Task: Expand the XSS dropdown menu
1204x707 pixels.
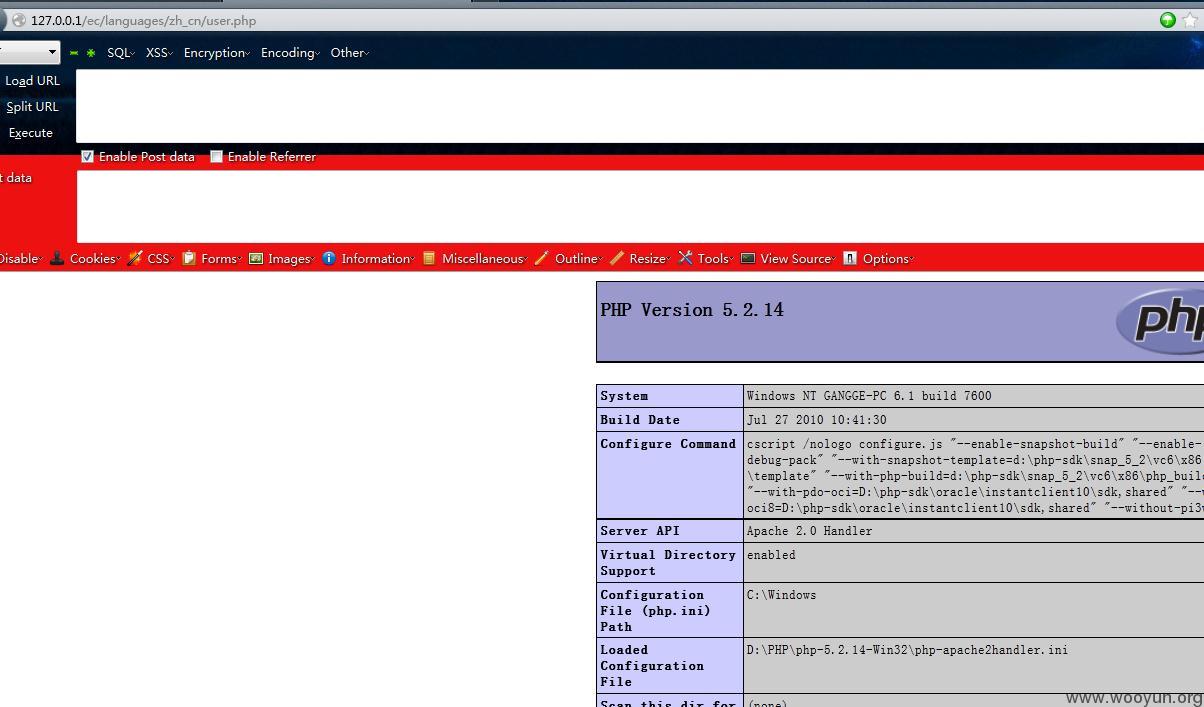Action: 159,53
